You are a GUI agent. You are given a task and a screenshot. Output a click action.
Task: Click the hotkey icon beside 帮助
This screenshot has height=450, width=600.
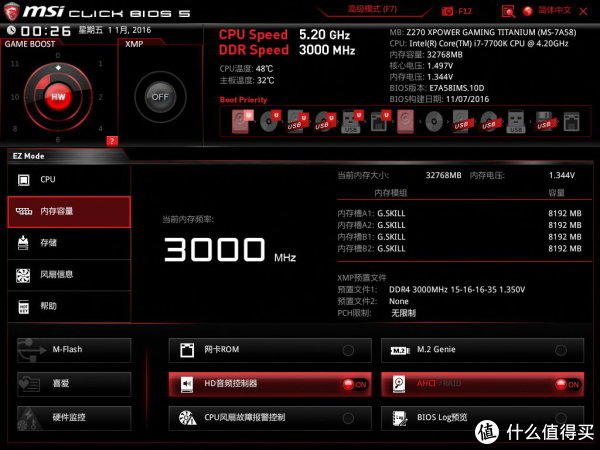[24, 307]
